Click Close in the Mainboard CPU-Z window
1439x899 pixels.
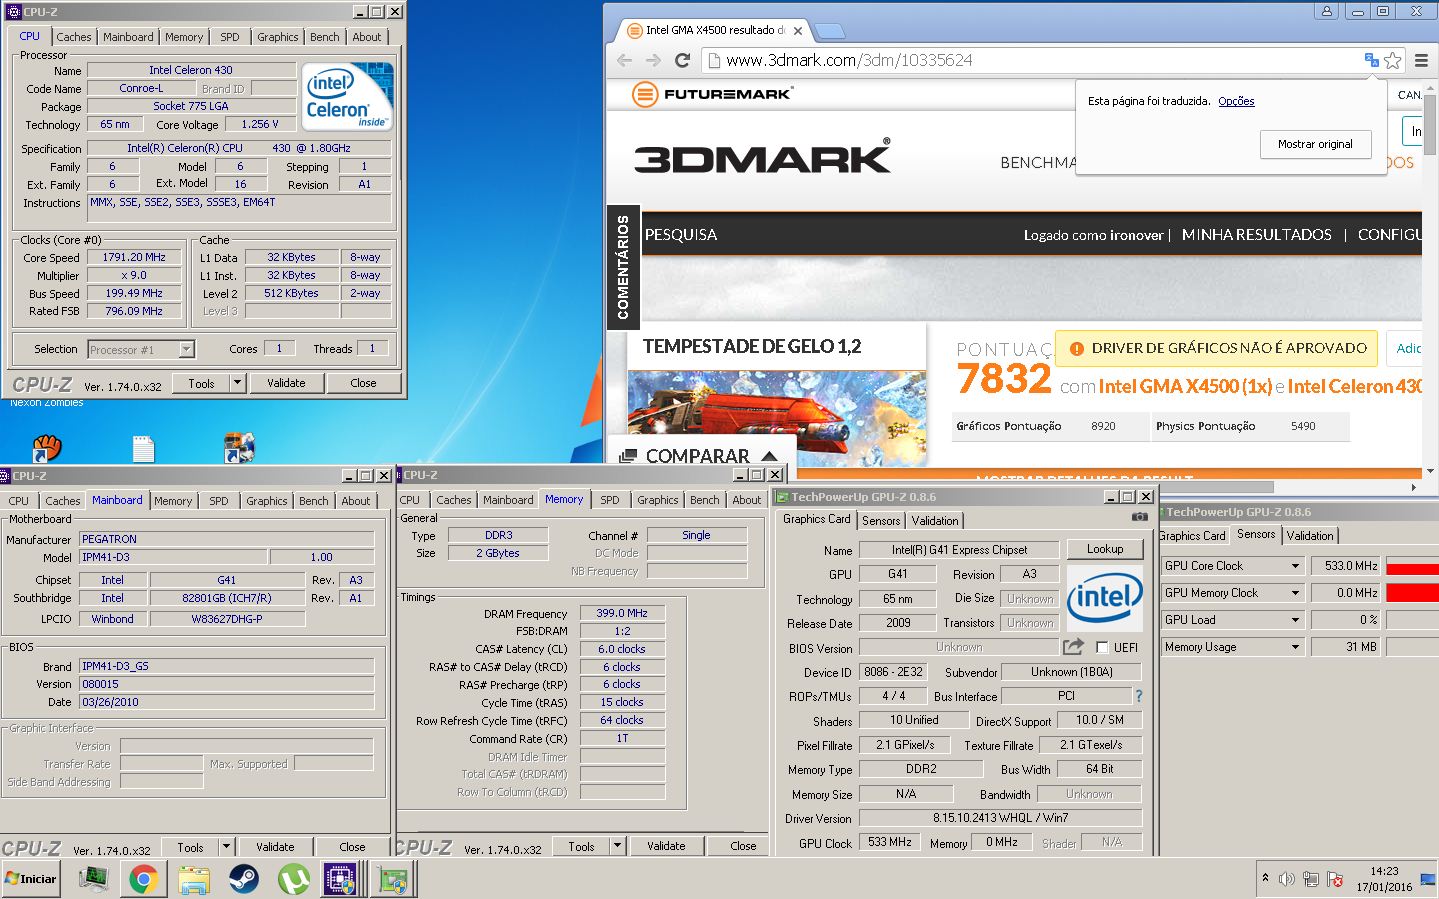click(x=352, y=847)
